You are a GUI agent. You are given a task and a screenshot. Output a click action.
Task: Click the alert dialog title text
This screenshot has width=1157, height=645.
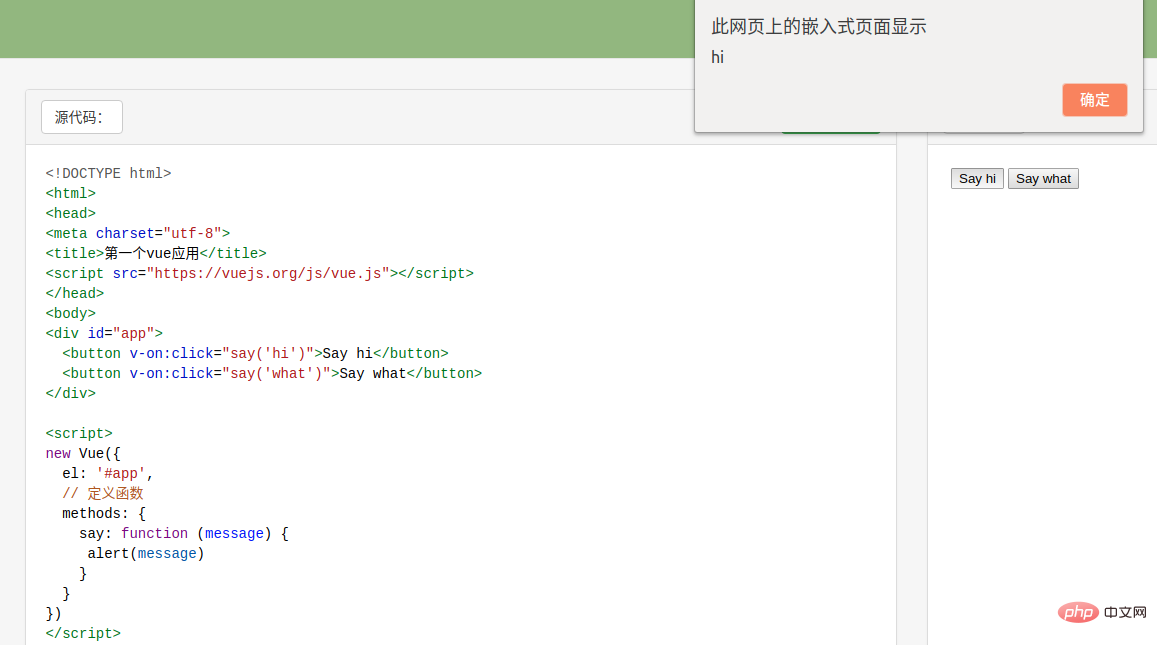(818, 27)
